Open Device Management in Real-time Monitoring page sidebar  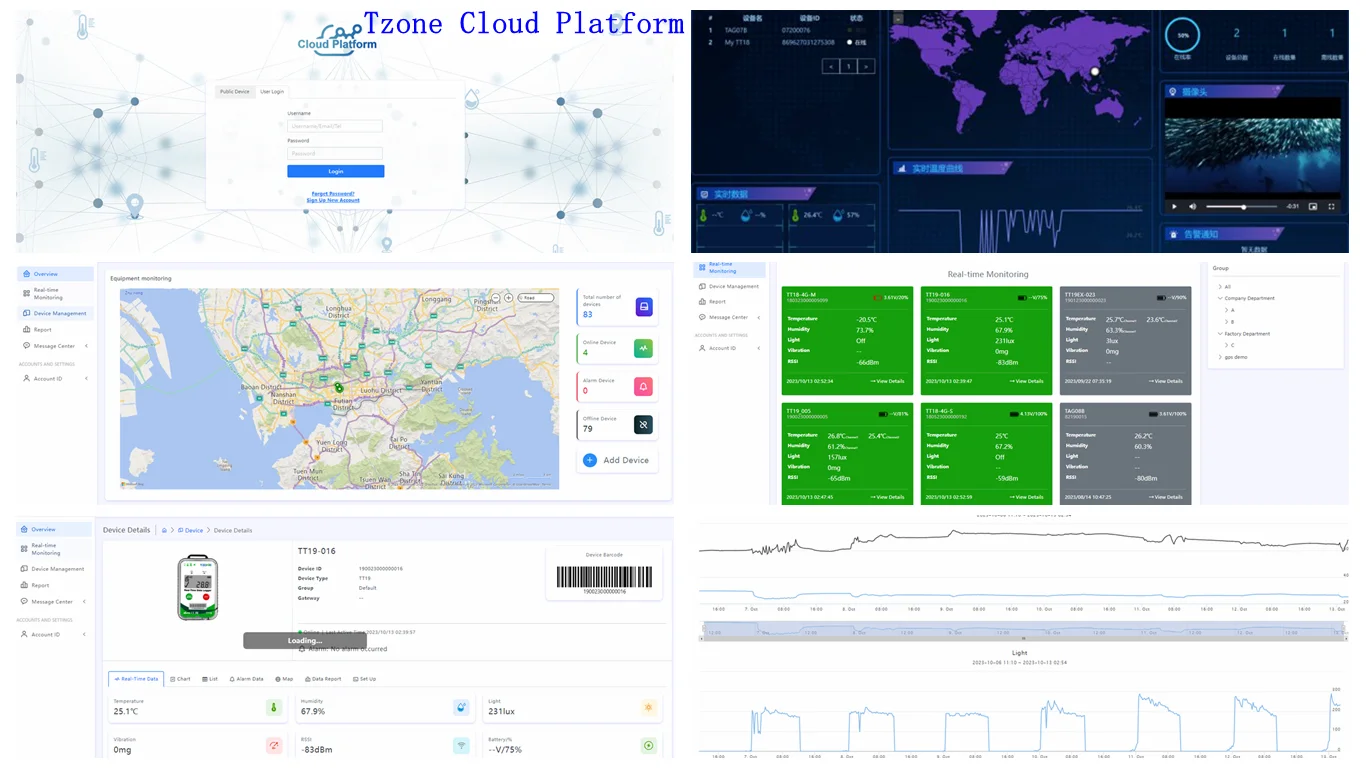729,287
